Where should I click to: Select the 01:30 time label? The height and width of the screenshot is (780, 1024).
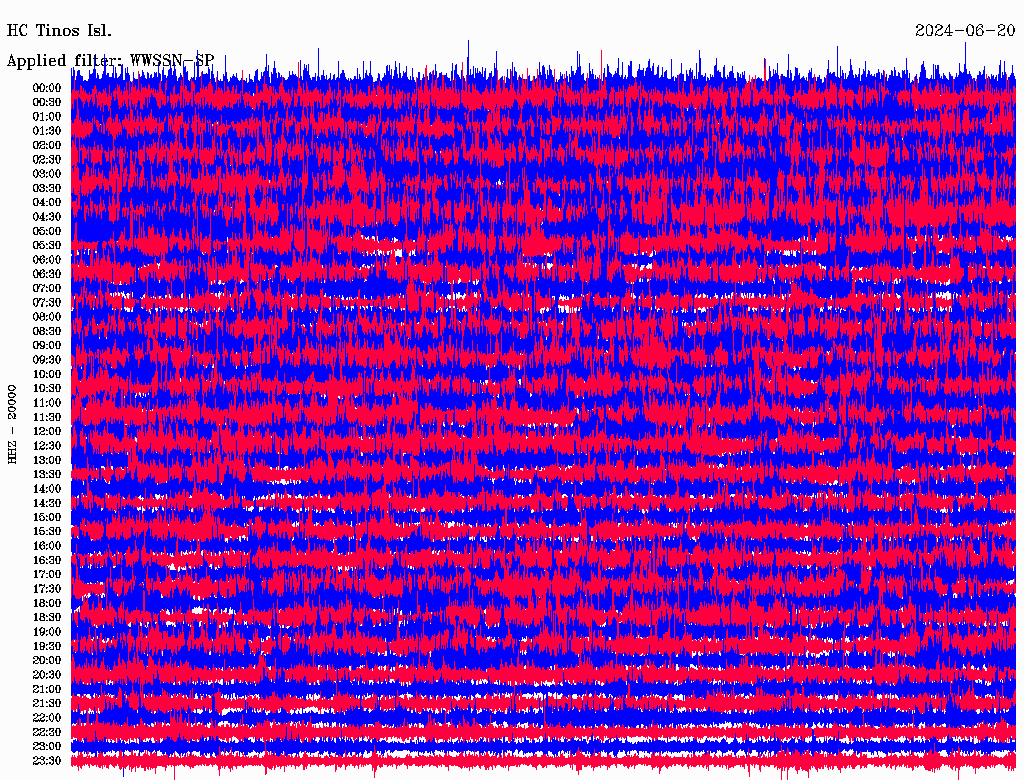[x=47, y=131]
